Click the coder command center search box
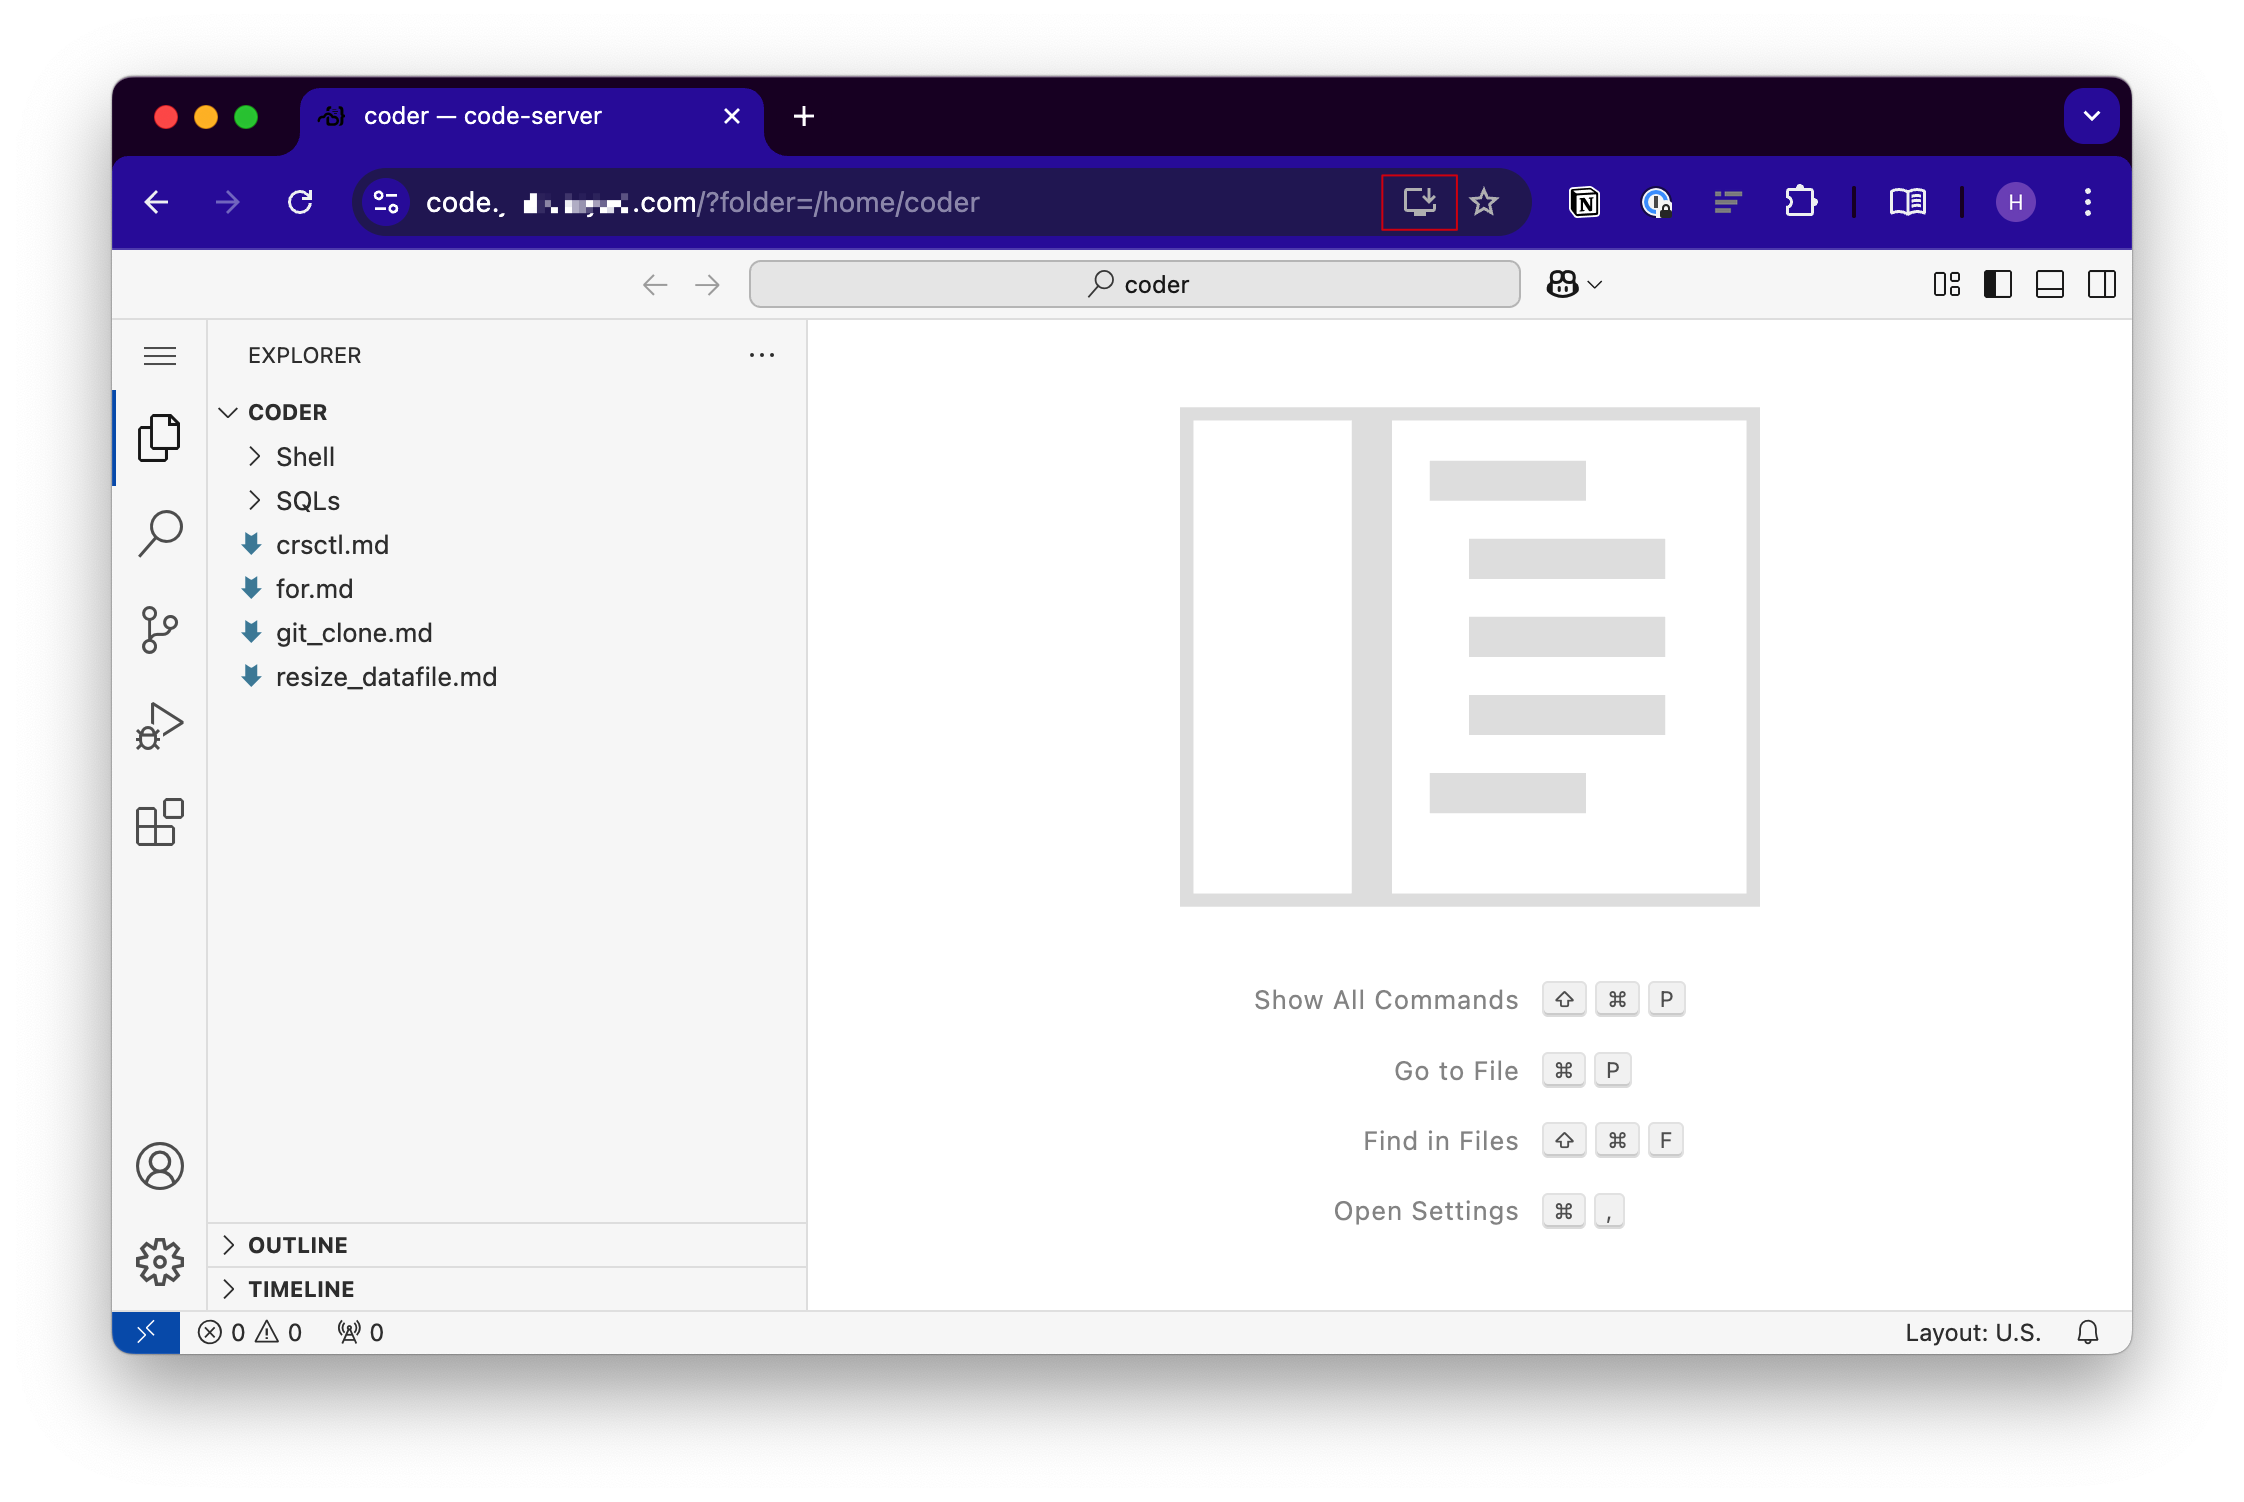The width and height of the screenshot is (2244, 1502). [1134, 285]
